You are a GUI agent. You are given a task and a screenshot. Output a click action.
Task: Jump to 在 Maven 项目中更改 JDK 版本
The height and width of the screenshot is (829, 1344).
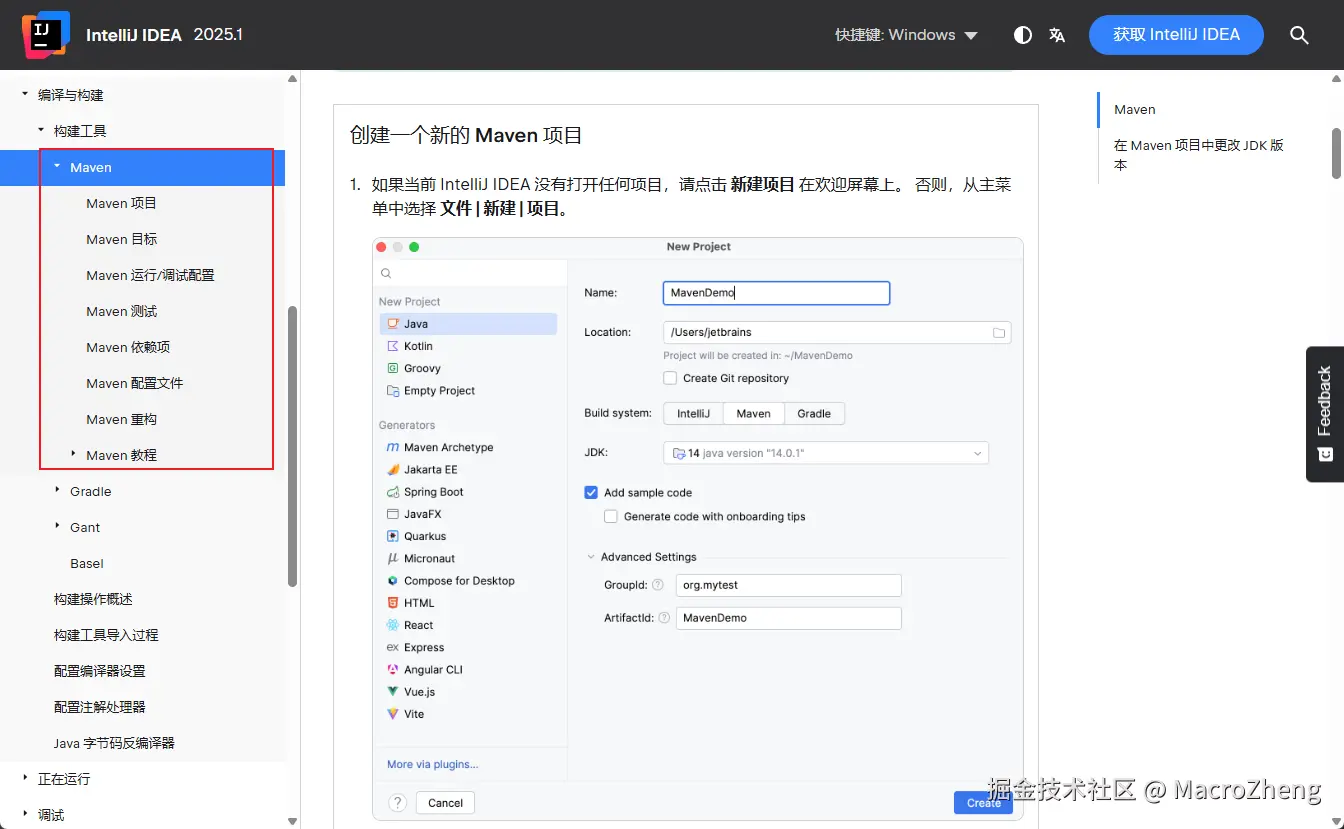(1199, 155)
